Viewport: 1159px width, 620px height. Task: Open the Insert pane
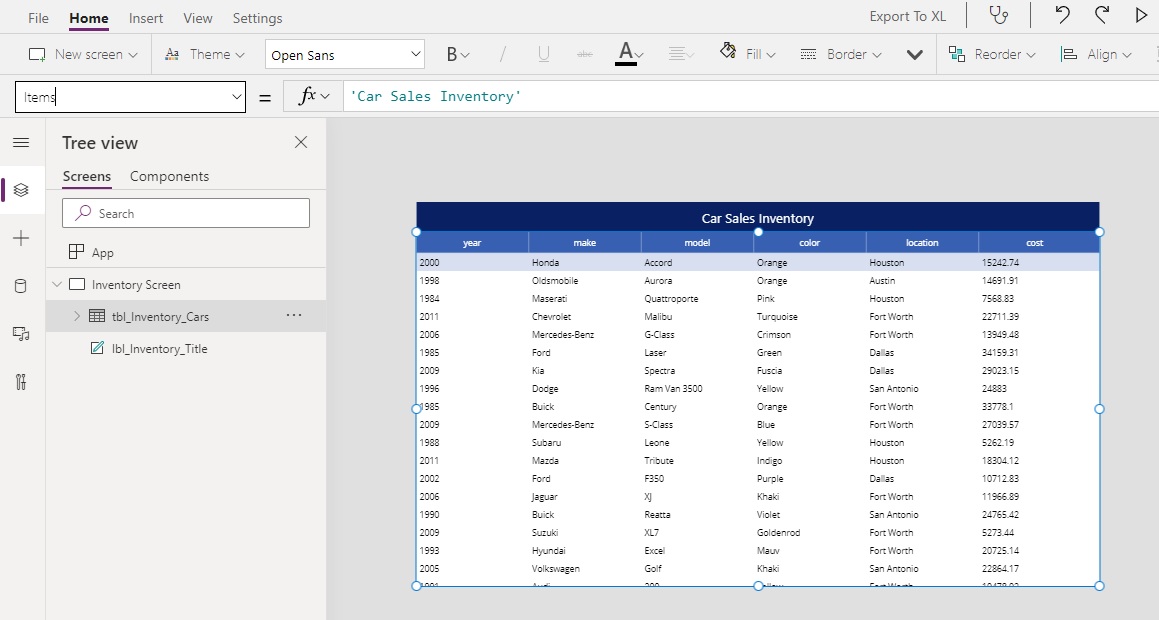pos(21,238)
